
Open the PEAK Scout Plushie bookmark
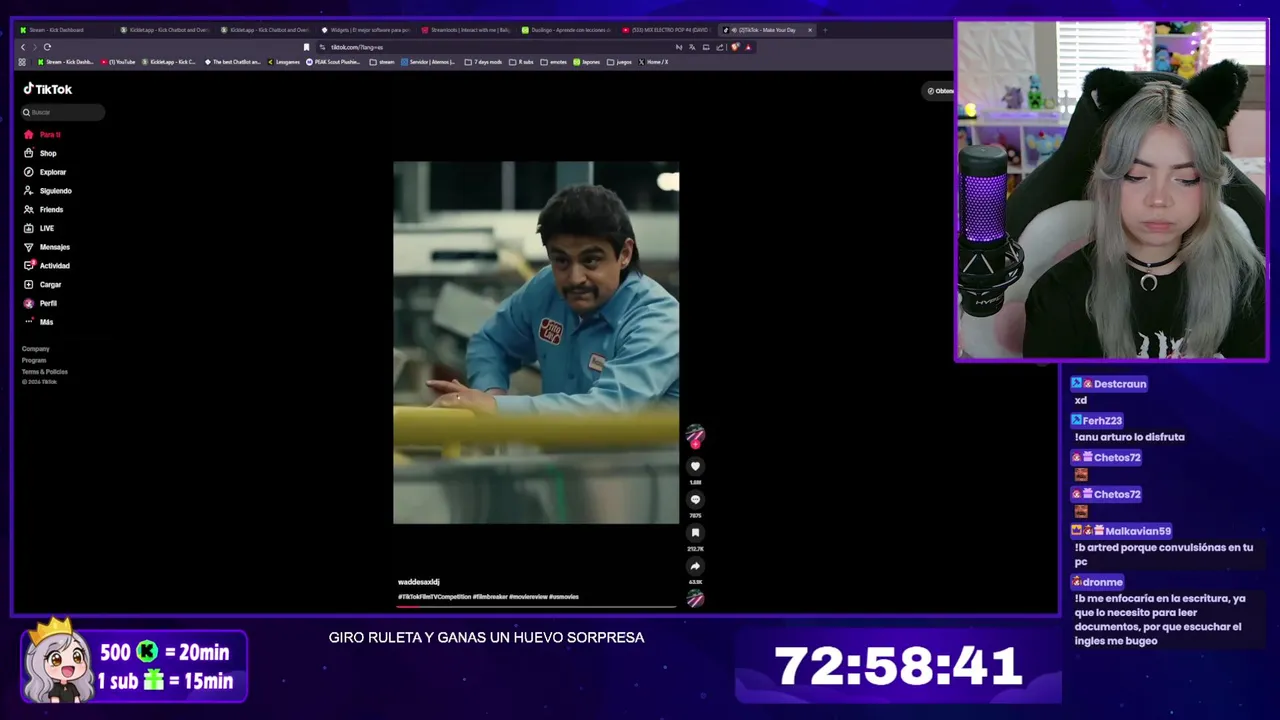pos(333,62)
